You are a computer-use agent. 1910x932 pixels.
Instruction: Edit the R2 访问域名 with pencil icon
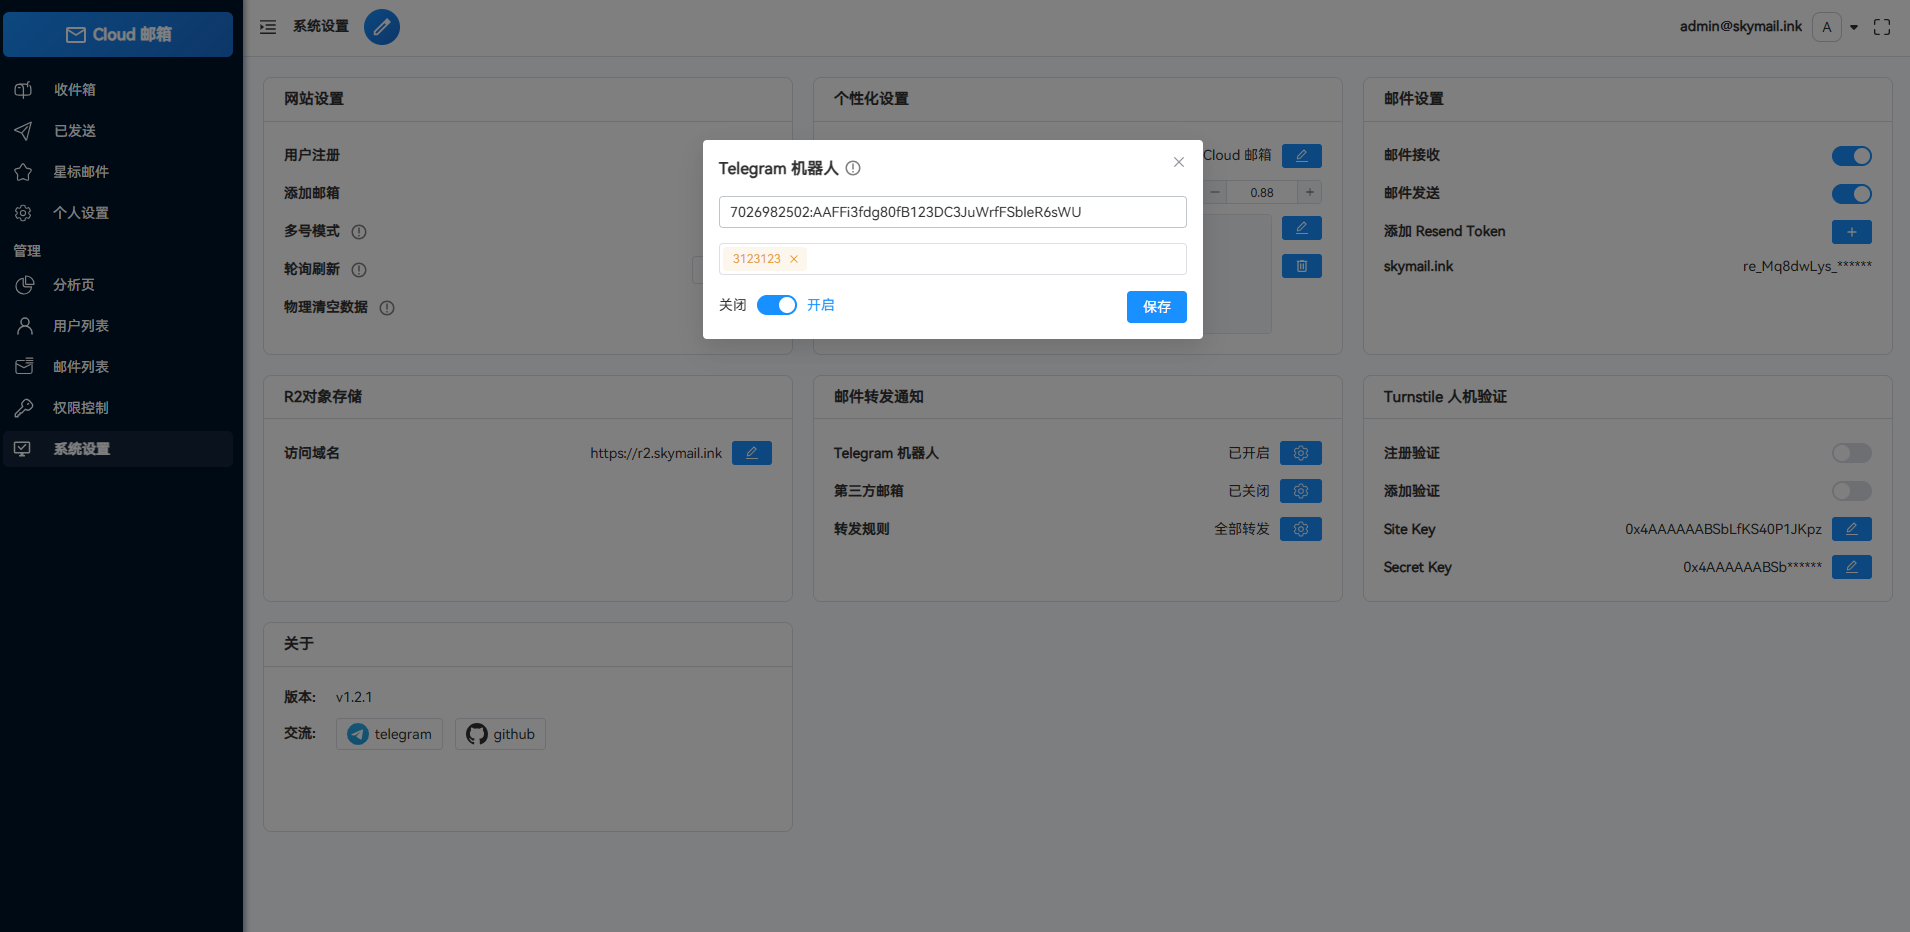(751, 453)
